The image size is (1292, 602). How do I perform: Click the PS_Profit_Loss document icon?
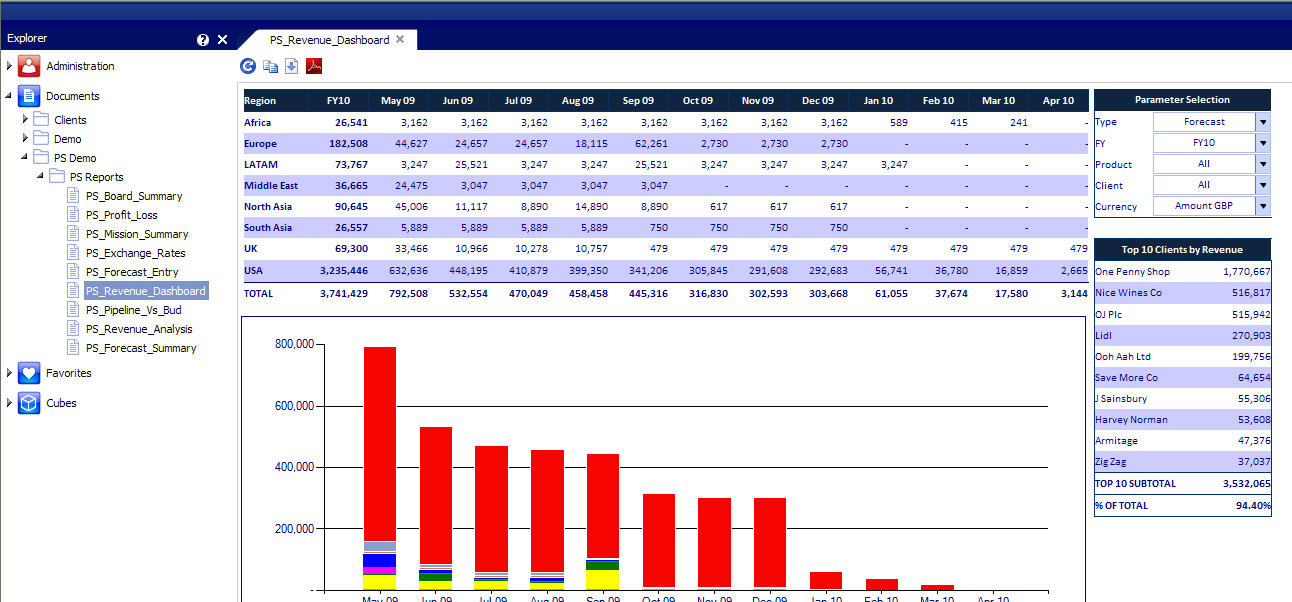click(x=73, y=215)
